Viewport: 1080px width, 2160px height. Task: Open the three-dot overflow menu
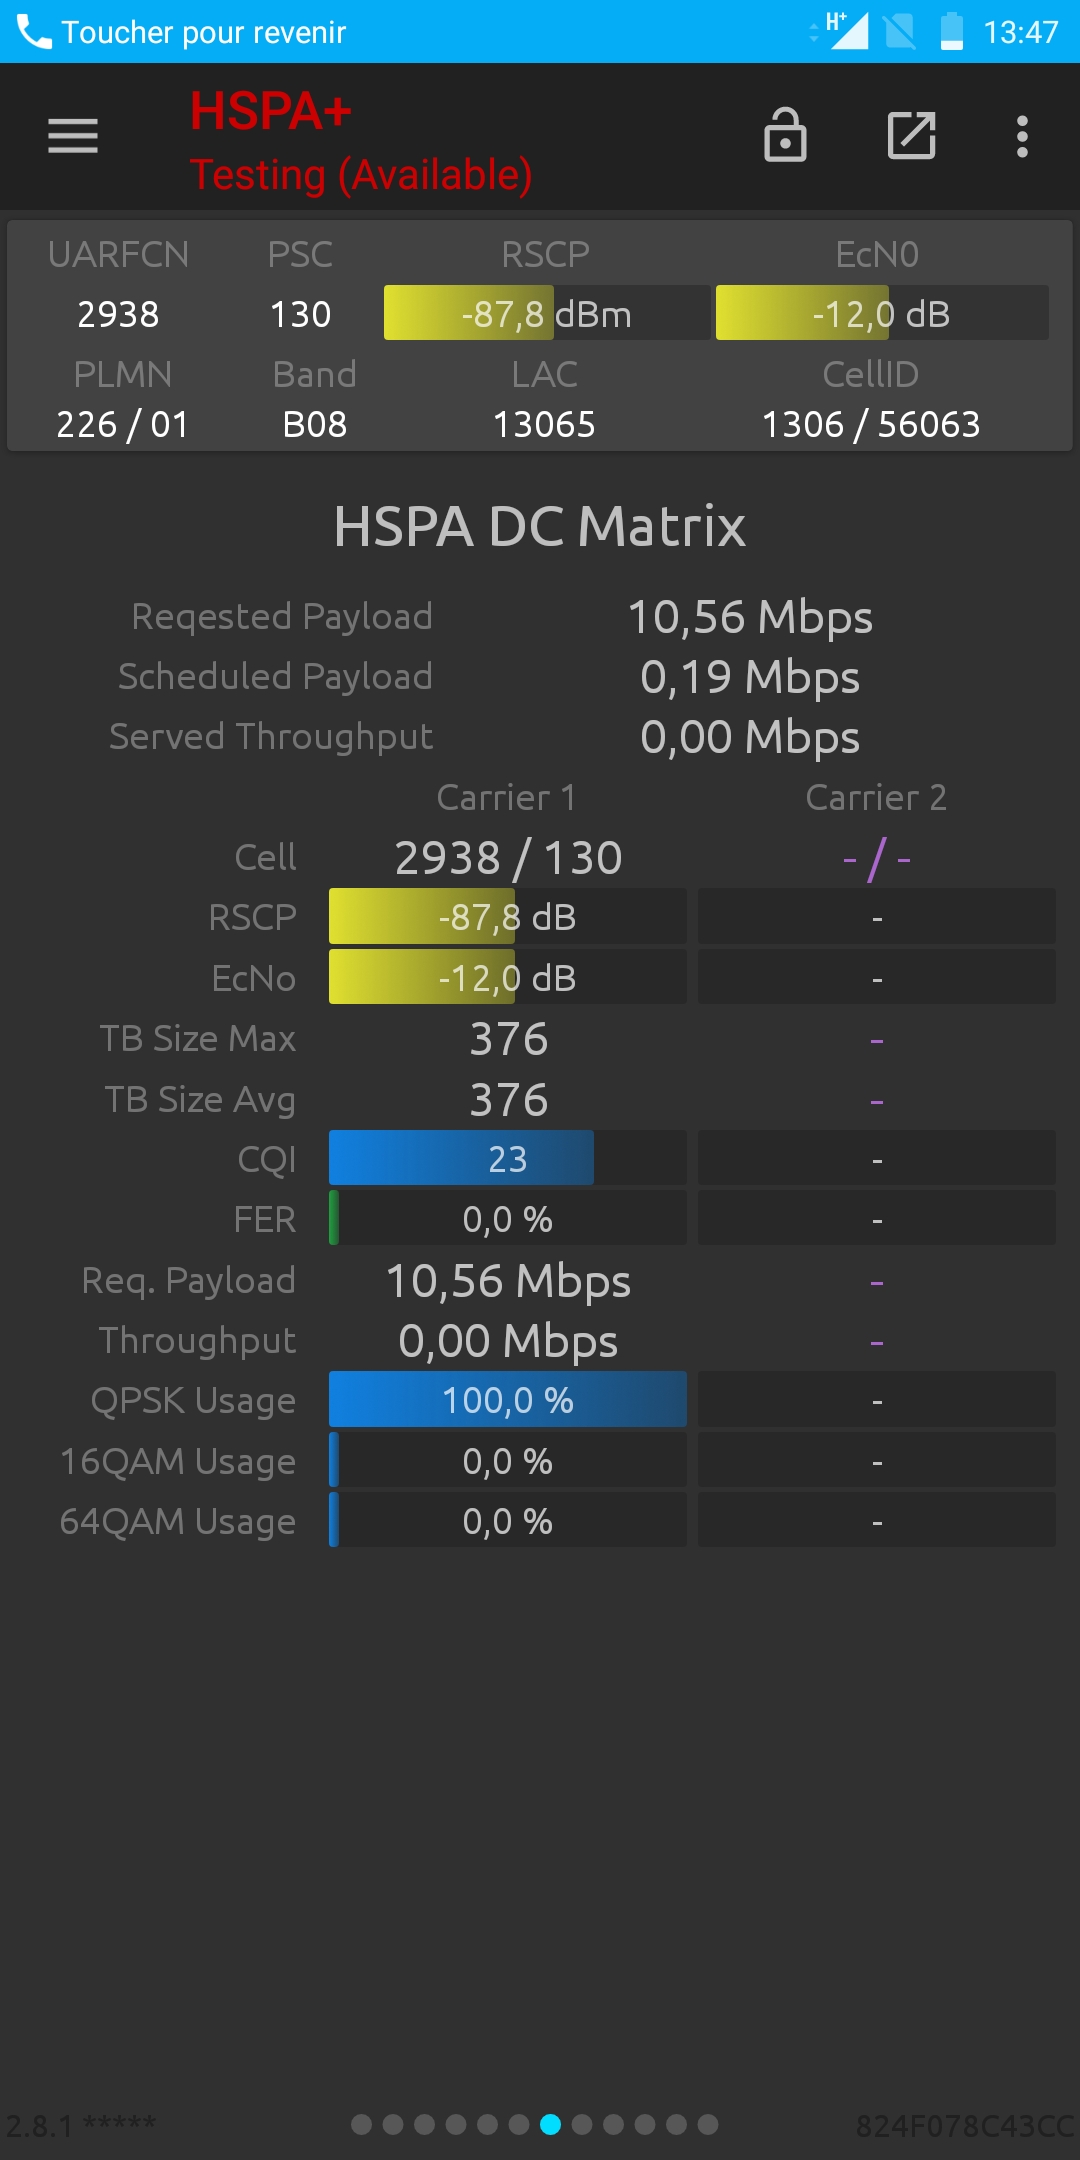[x=1022, y=136]
